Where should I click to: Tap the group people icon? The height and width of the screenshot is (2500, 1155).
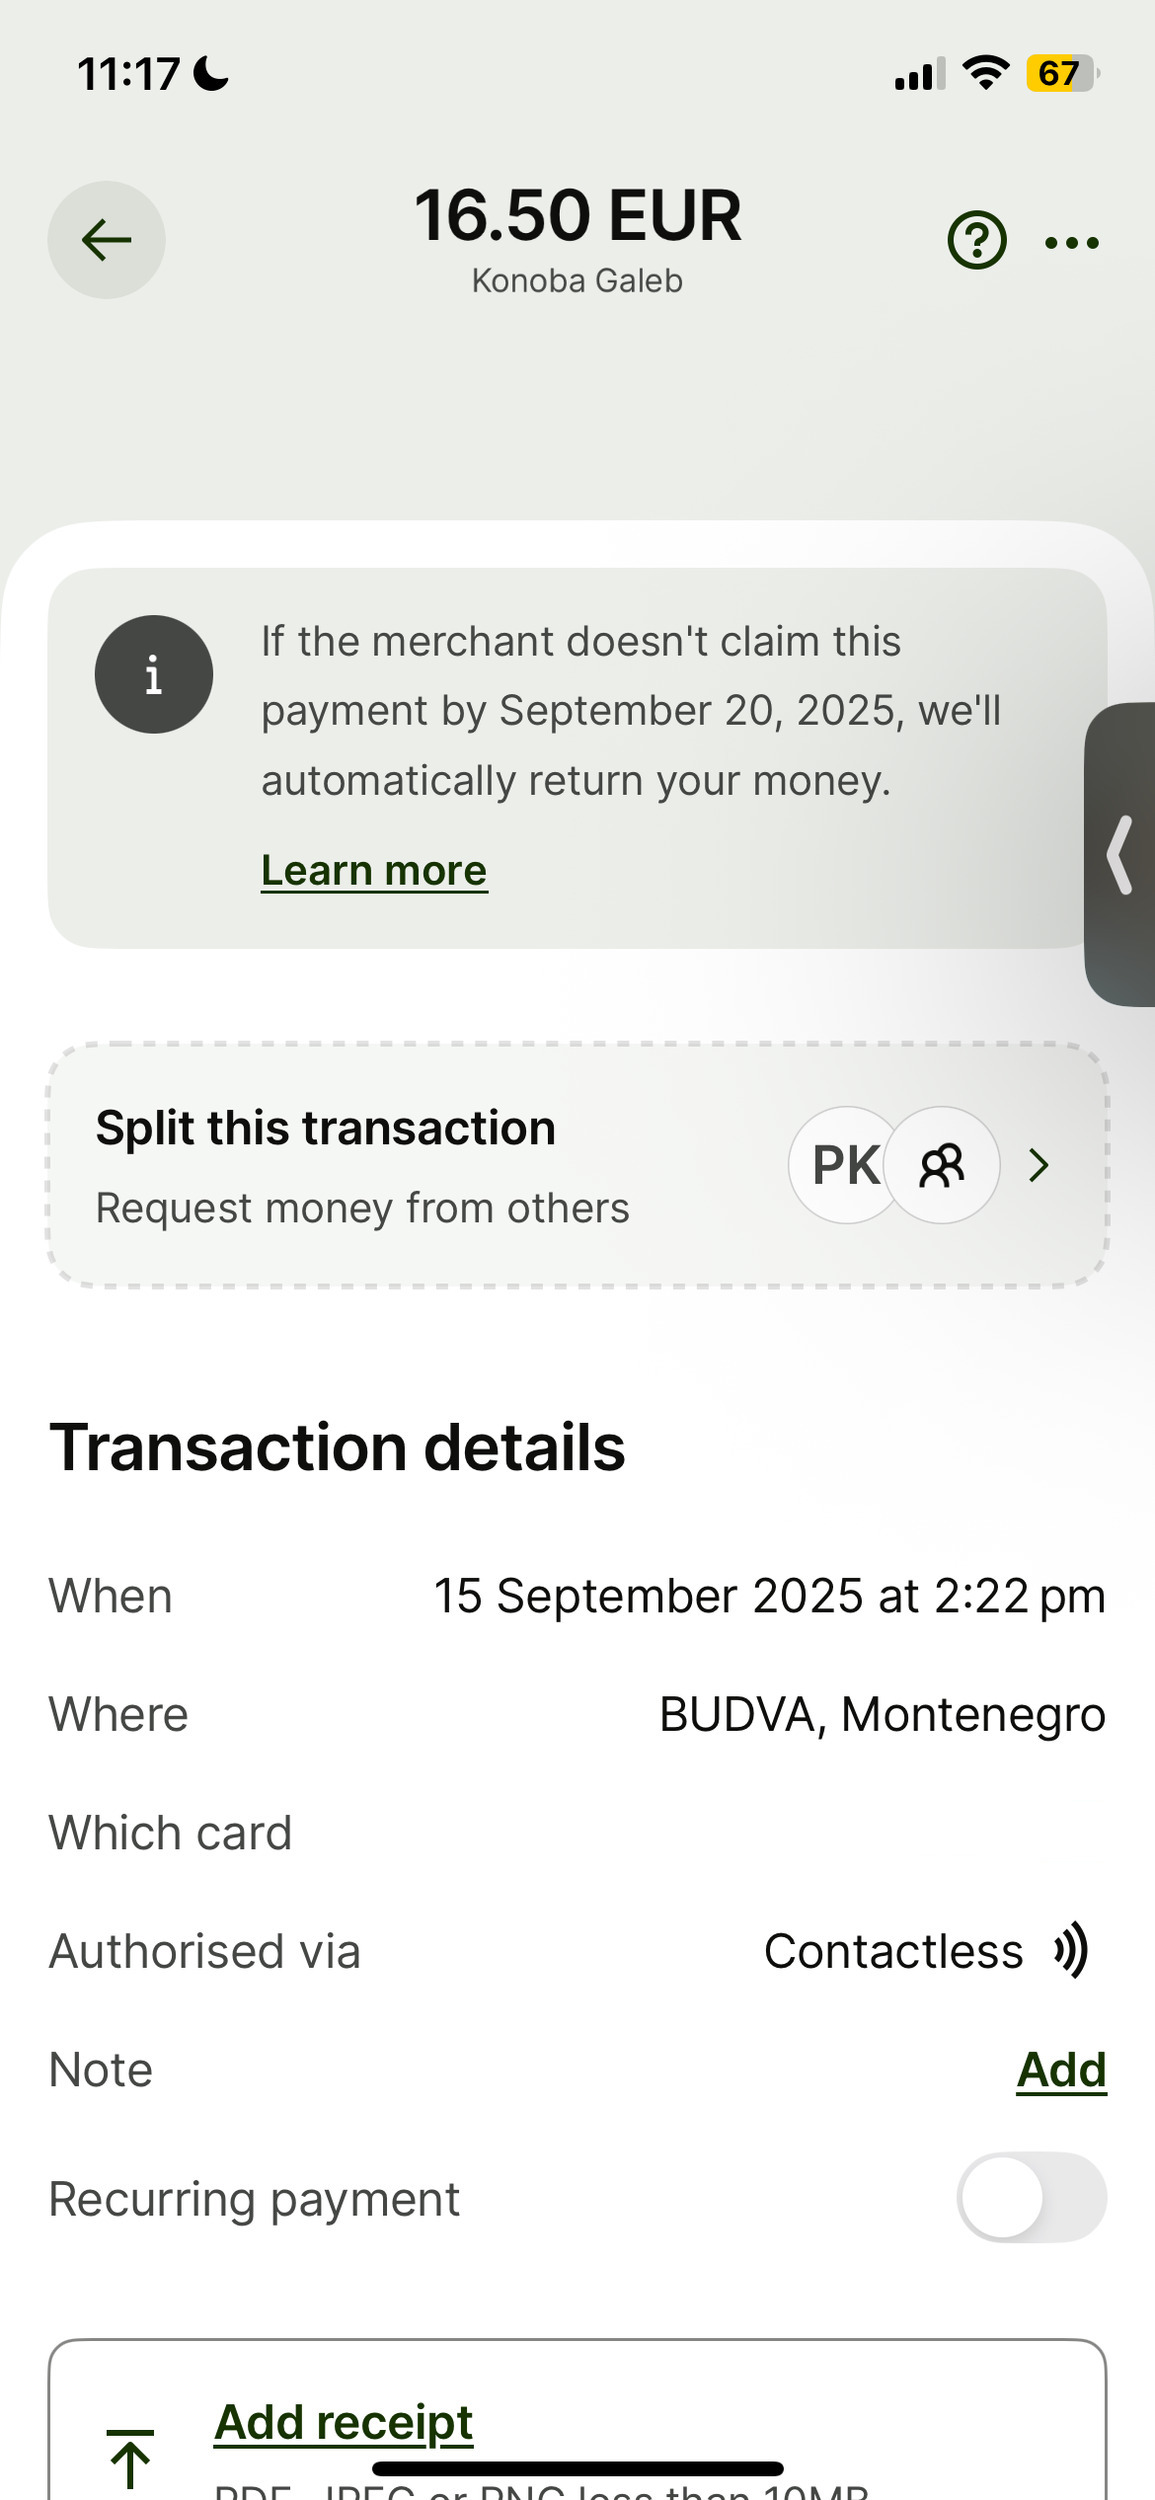(x=942, y=1165)
